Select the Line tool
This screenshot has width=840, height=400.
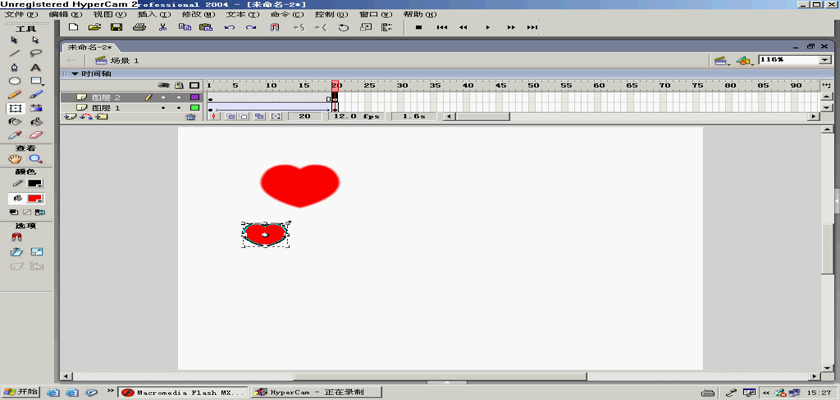click(x=14, y=53)
